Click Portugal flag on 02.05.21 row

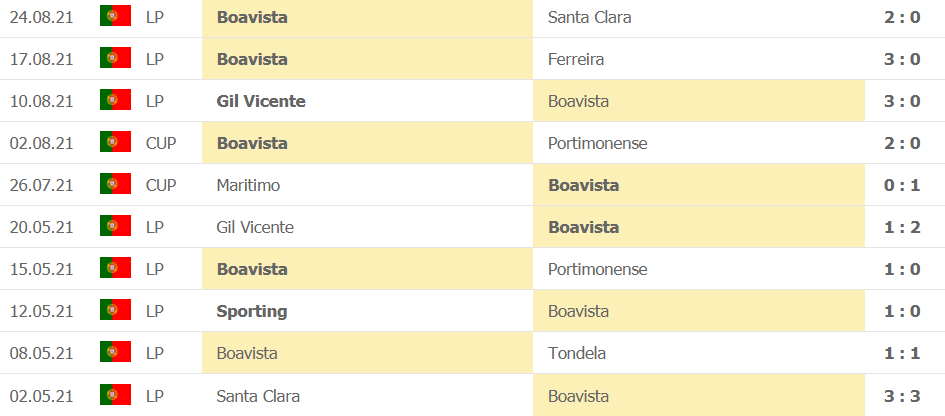pyautogui.click(x=116, y=394)
